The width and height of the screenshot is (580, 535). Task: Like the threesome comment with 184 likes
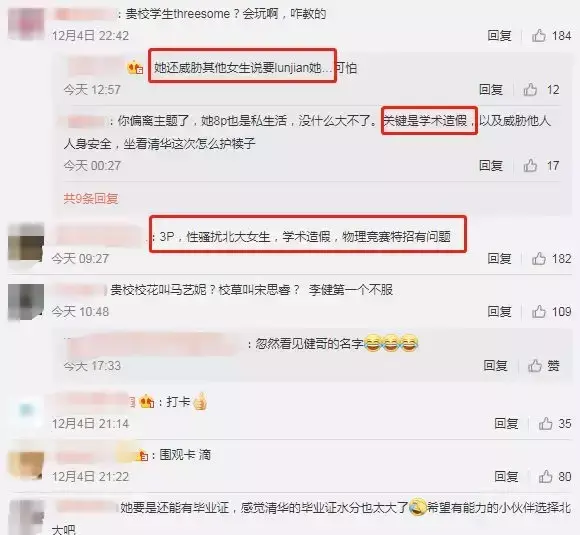click(x=551, y=36)
